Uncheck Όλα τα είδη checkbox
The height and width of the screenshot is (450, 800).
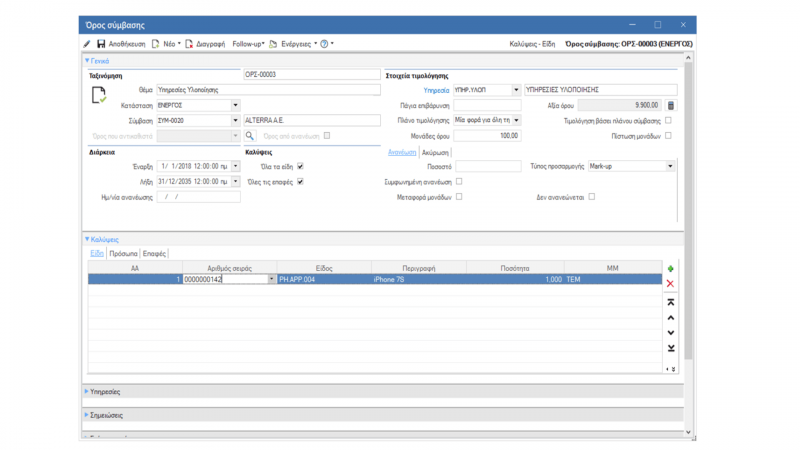(301, 166)
